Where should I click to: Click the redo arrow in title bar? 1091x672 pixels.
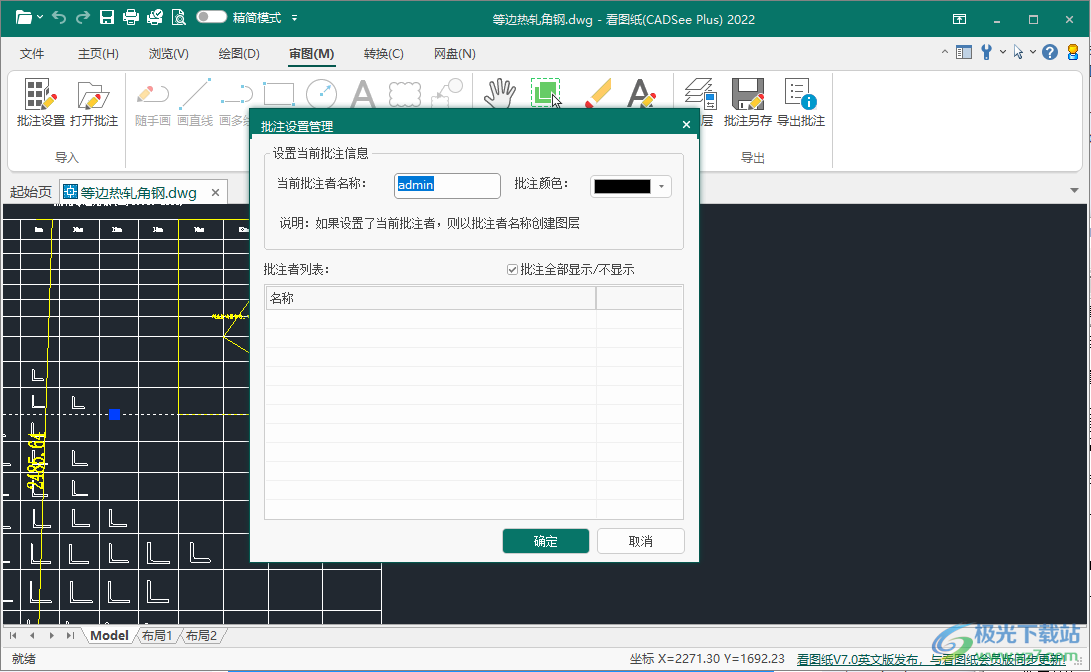pos(83,17)
